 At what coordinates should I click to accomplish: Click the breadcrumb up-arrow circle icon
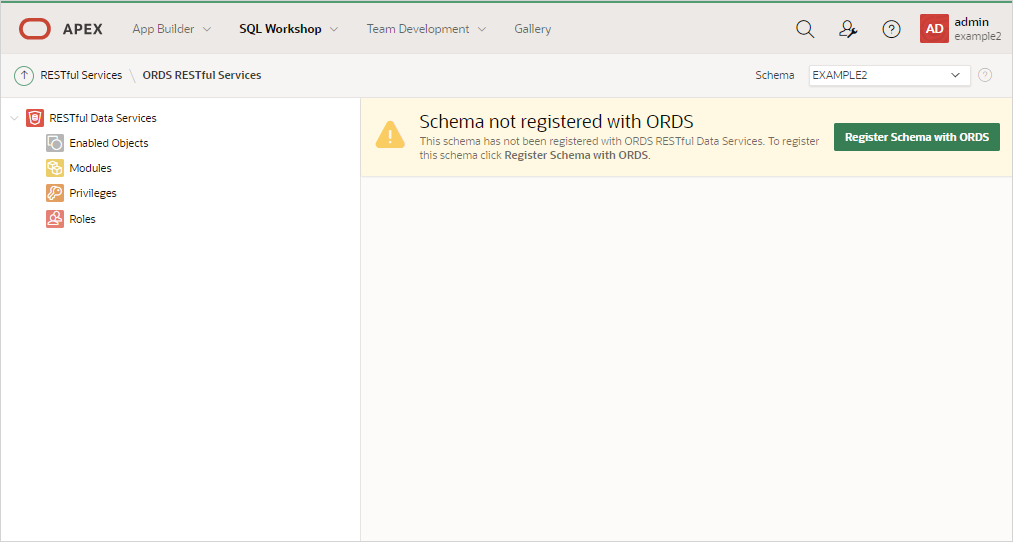pos(24,76)
